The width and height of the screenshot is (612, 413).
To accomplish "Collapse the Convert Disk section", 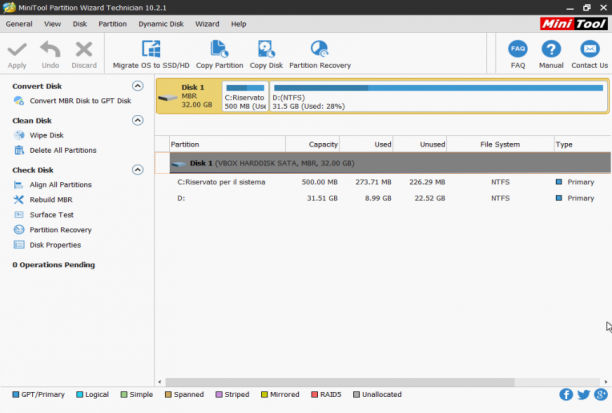I will [137, 86].
